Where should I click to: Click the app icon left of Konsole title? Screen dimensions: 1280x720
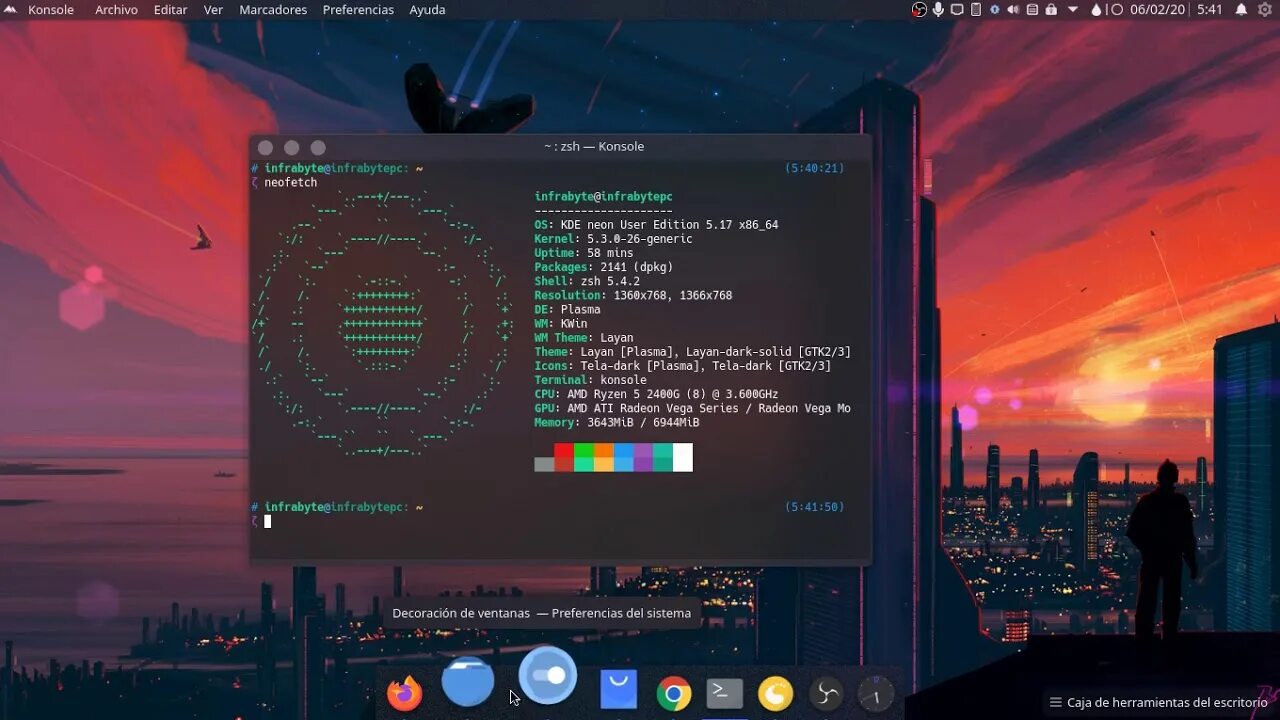point(10,10)
